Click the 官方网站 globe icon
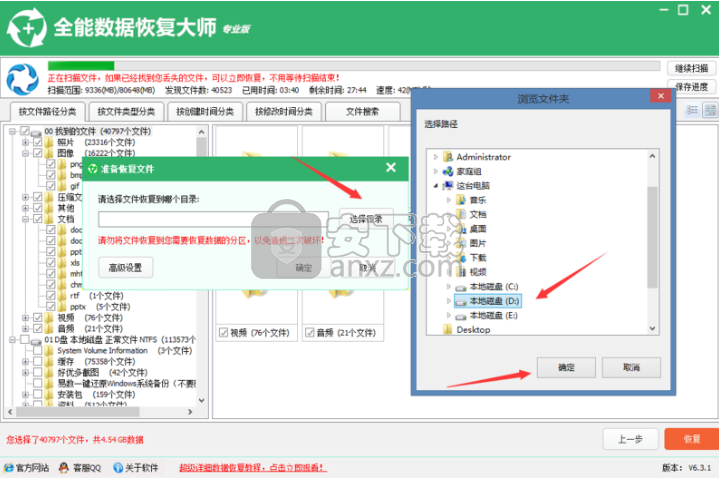This screenshot has height=481, width=719. coord(9,467)
